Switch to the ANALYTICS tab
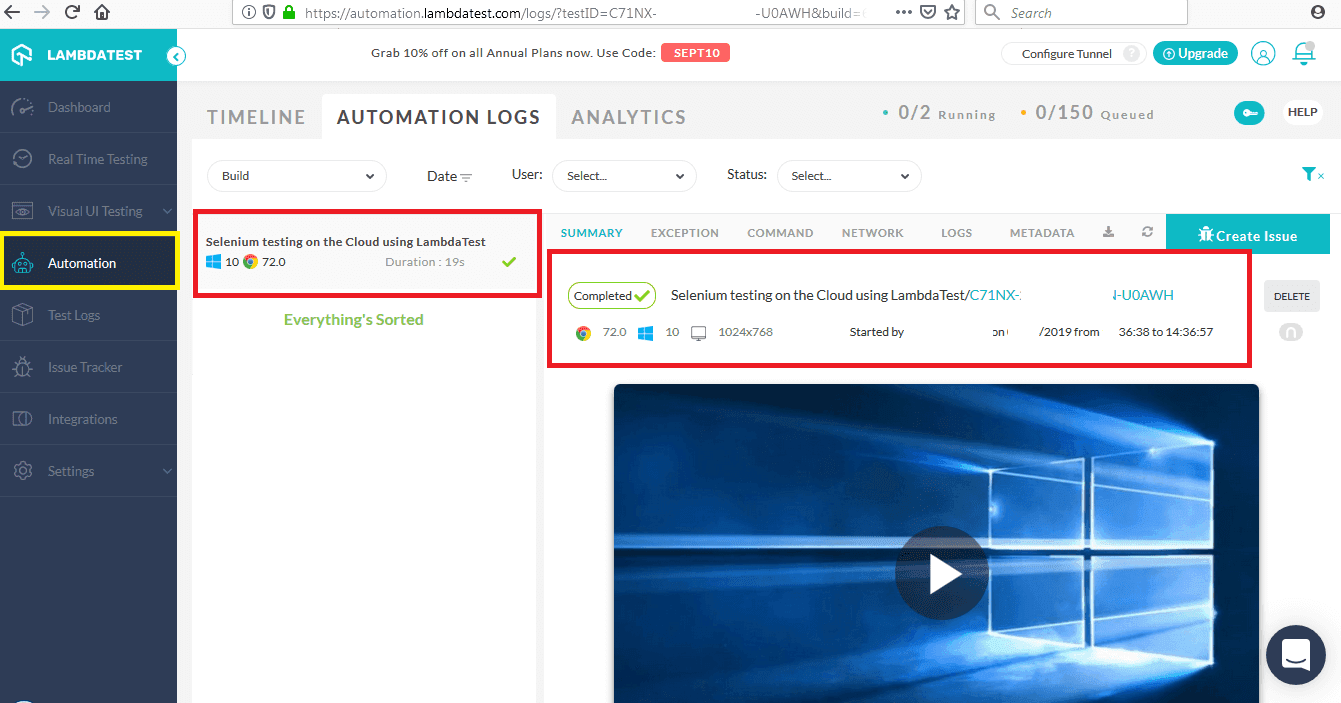The height and width of the screenshot is (703, 1341). (628, 116)
